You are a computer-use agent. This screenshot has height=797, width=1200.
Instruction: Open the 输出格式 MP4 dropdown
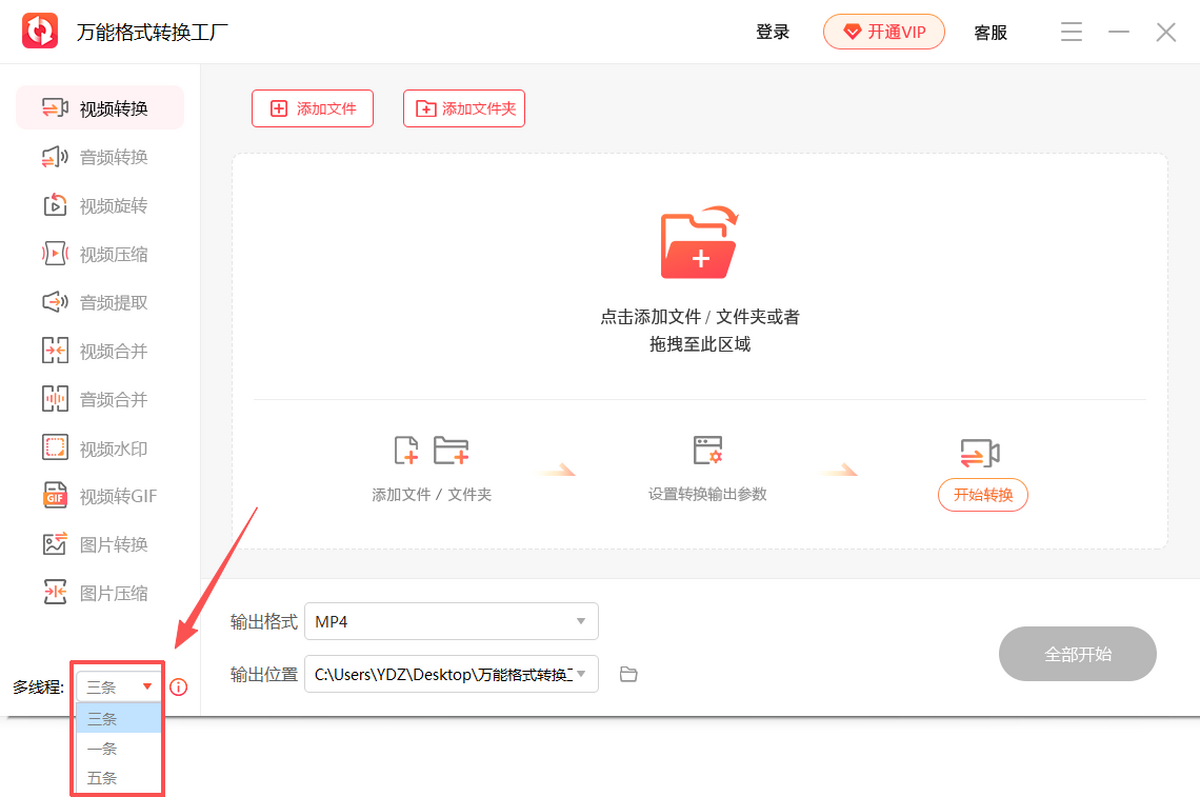pyautogui.click(x=451, y=621)
